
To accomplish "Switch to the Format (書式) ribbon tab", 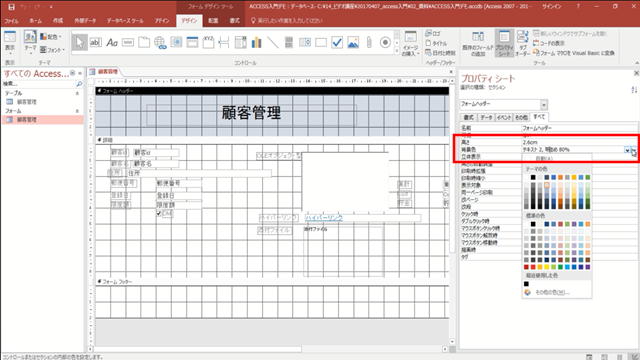I will 234,21.
